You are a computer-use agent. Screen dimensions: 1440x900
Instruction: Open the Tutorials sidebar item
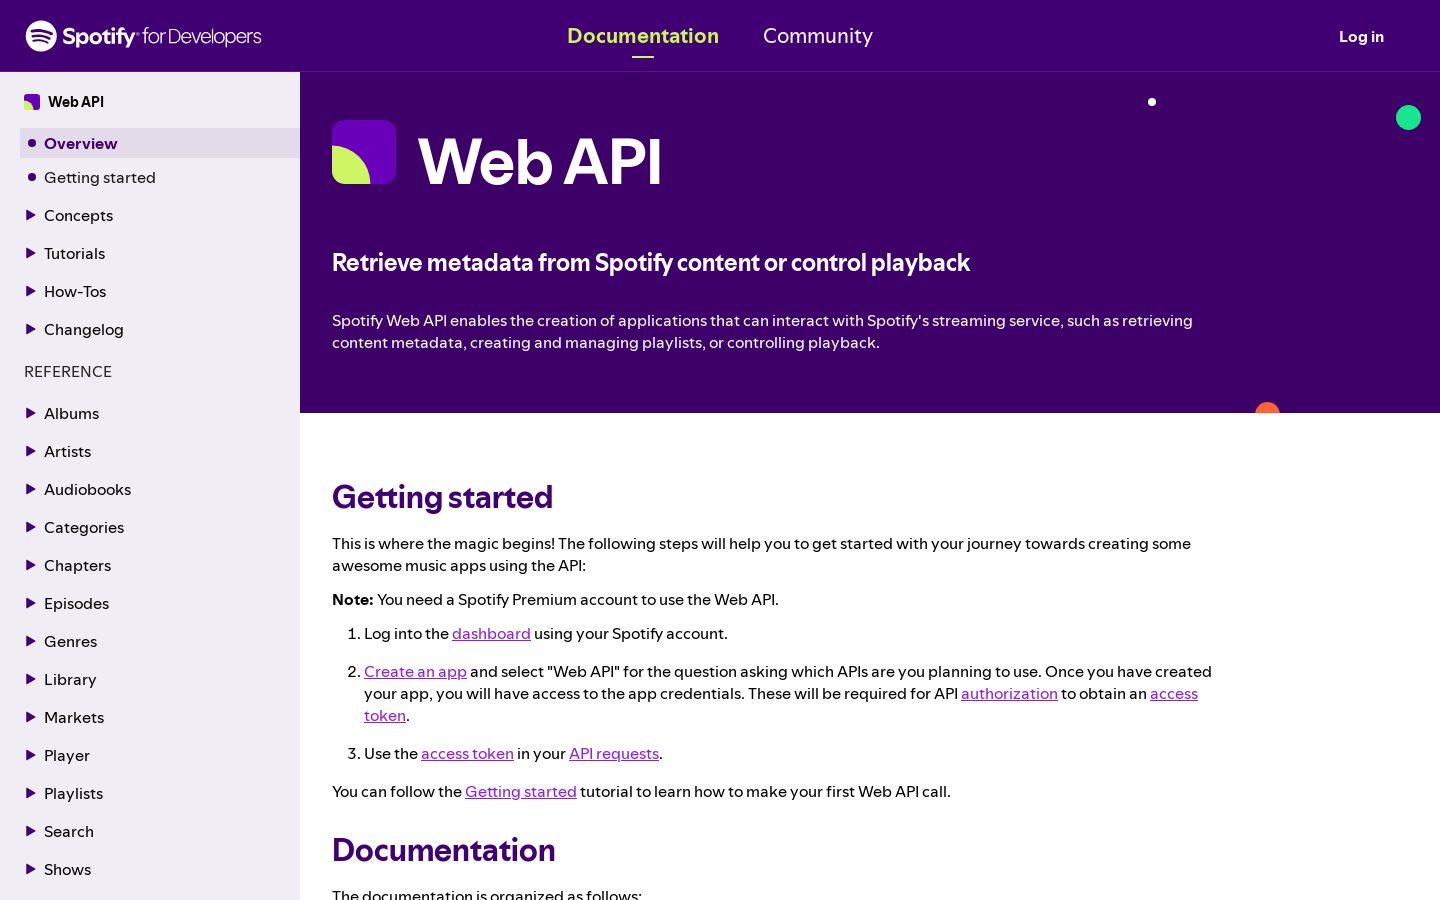[x=74, y=253]
